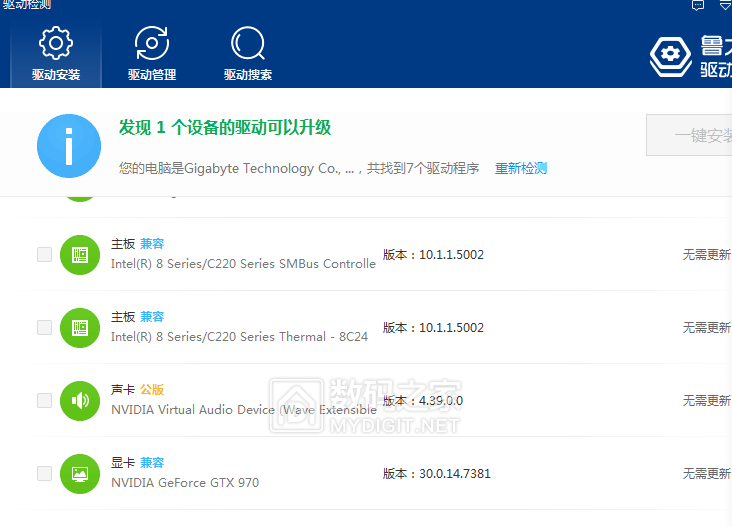Open the 驱动安装 tab
Viewport: 732px width, 527px height.
pos(56,53)
